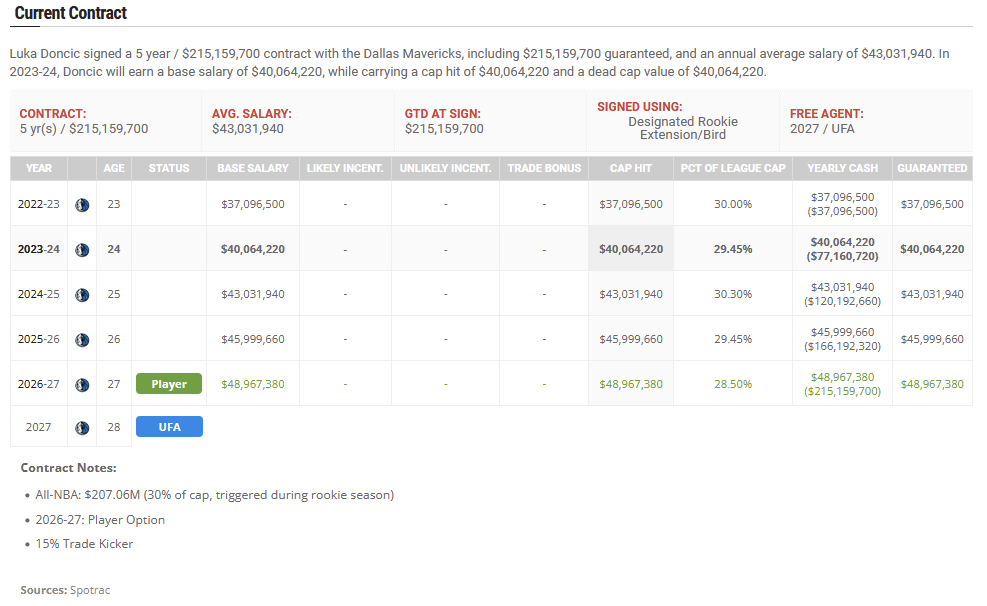The height and width of the screenshot is (606, 987).
Task: Click the 30.30% league cap cell
Action: click(733, 294)
